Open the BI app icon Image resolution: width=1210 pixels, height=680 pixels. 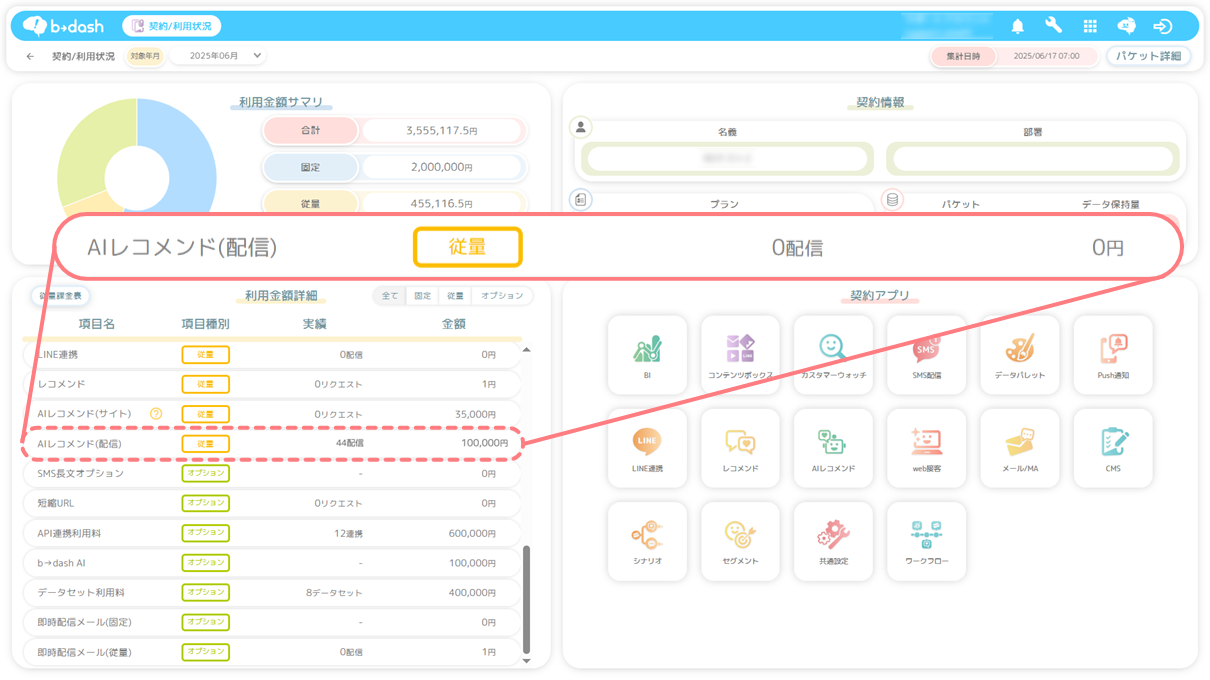pyautogui.click(x=647, y=354)
